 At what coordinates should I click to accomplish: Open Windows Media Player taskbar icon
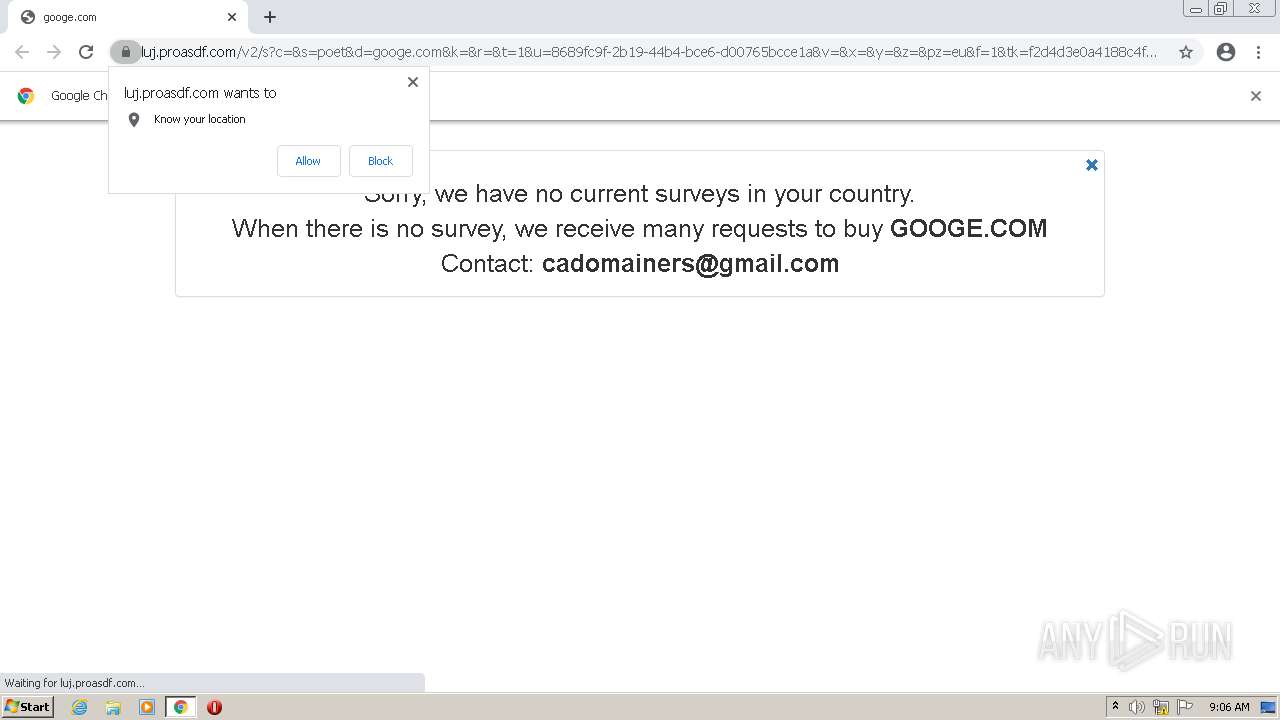147,707
